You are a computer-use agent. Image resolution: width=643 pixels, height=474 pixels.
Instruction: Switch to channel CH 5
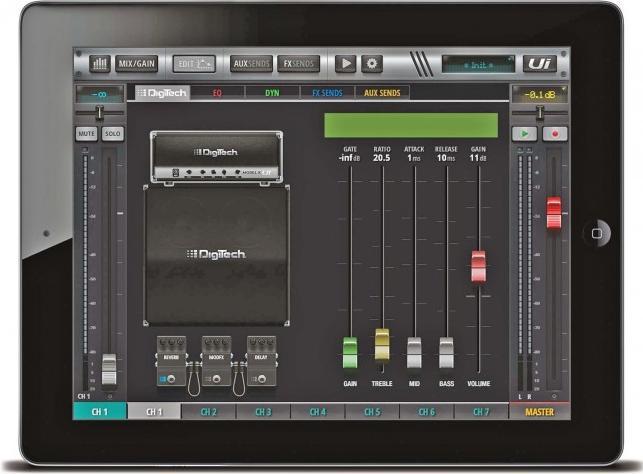(x=372, y=412)
